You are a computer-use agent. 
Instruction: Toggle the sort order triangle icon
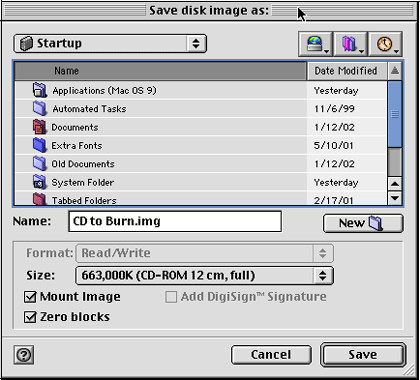(x=395, y=71)
